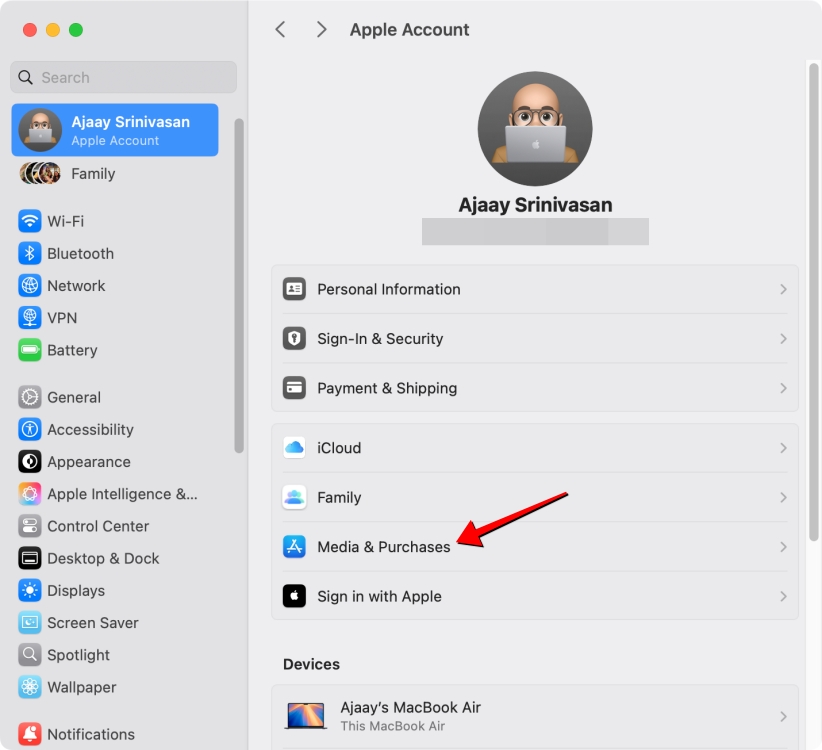
Task: Click the Personal Information card icon
Action: coord(294,289)
